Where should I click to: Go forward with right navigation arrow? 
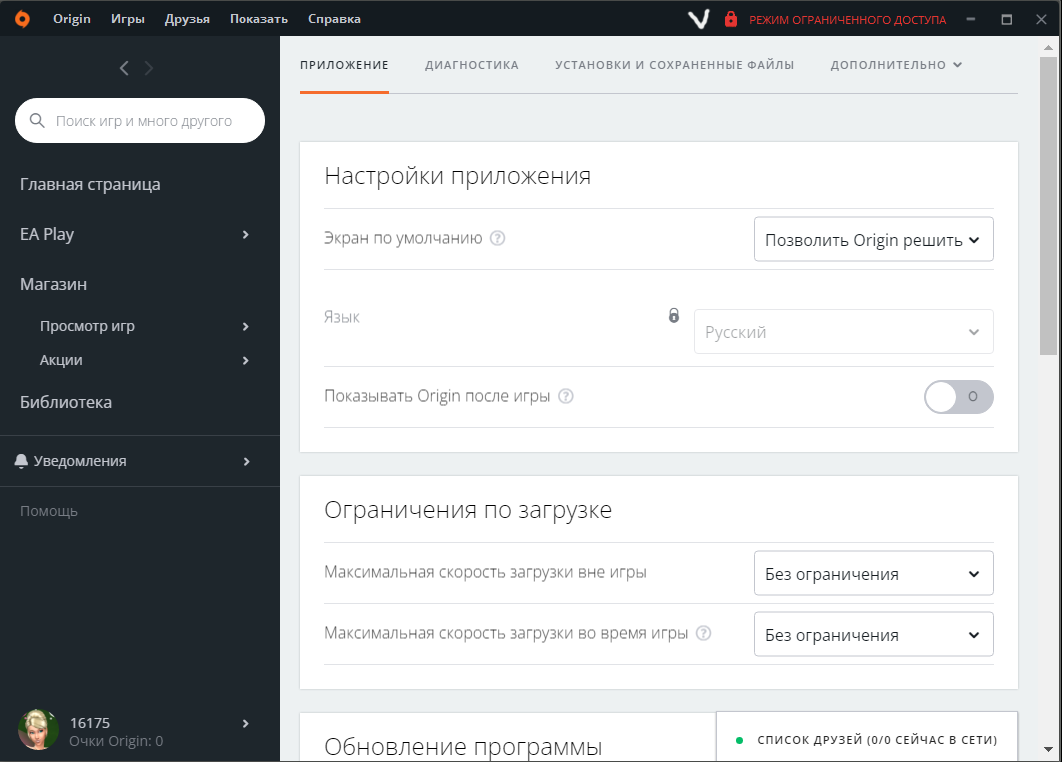(149, 68)
